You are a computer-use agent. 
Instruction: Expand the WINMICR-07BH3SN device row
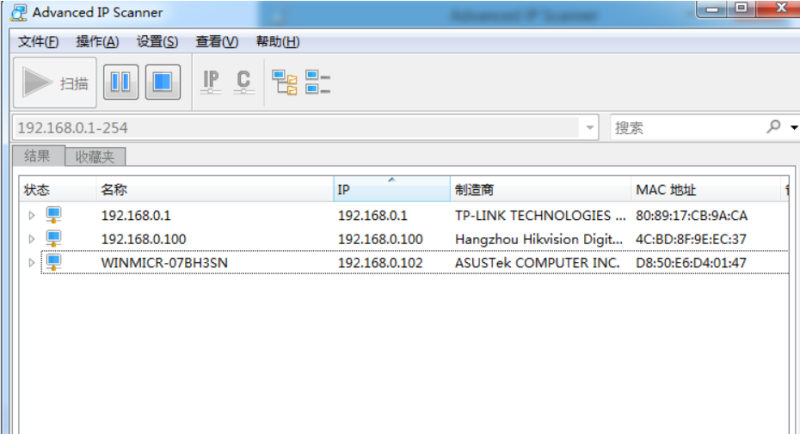(x=31, y=263)
